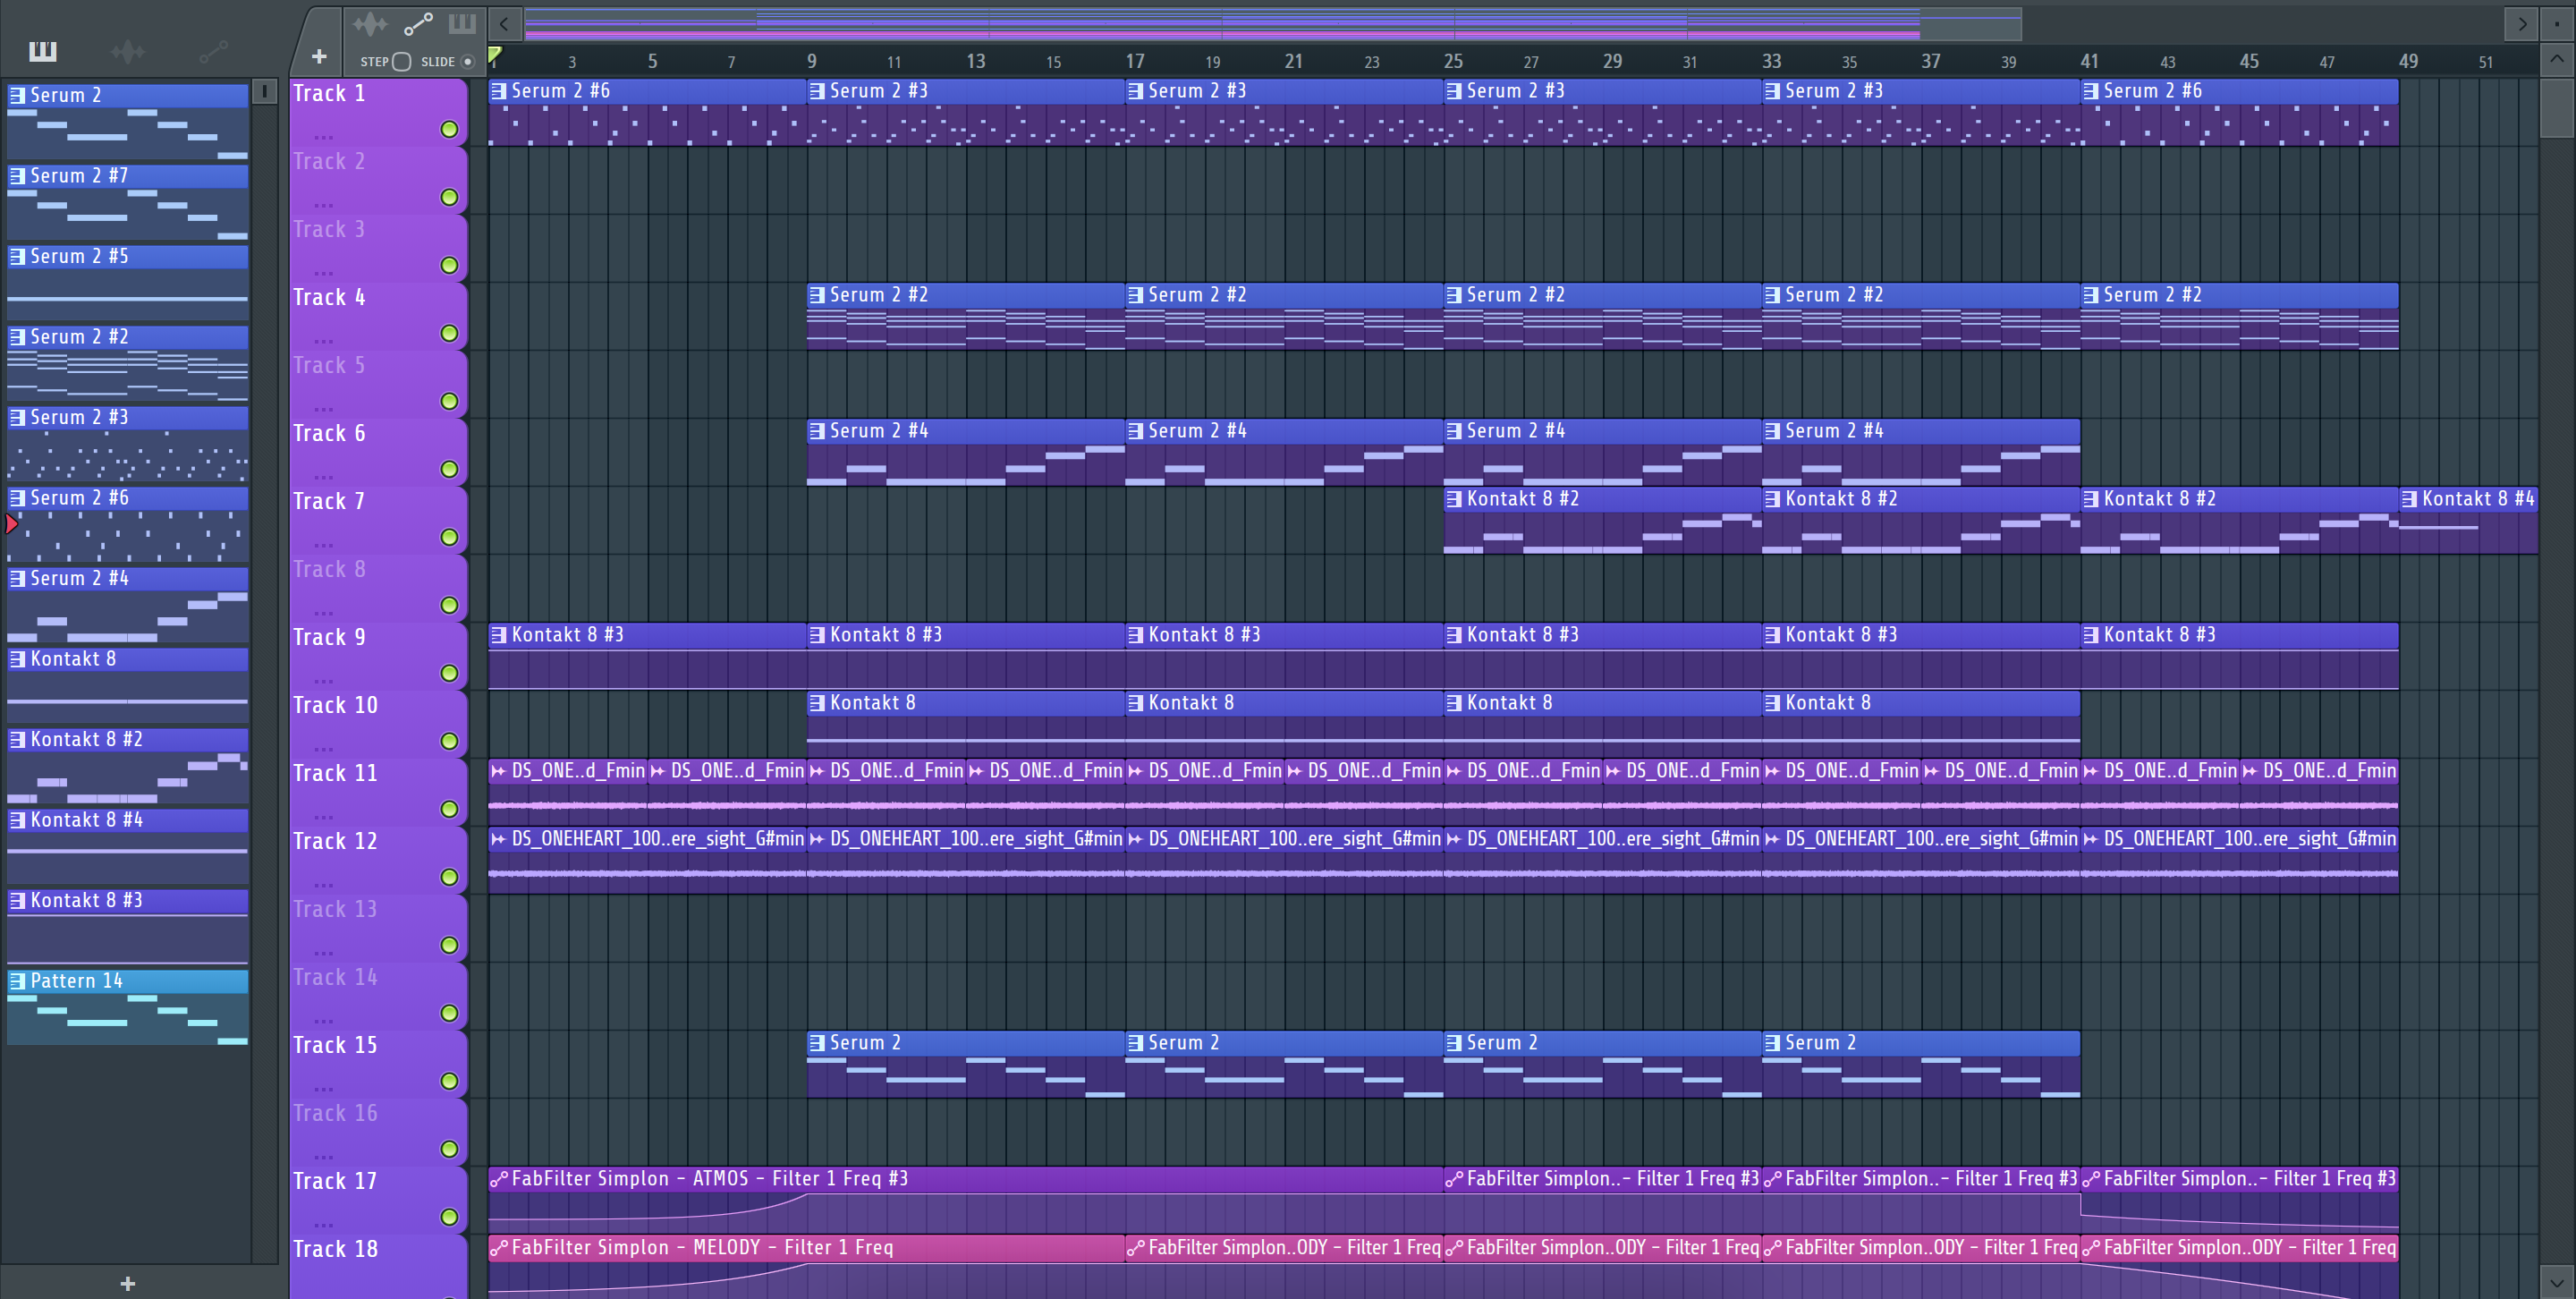
Task: Click the horizontal song overview scrollbar
Action: coord(1272,24)
